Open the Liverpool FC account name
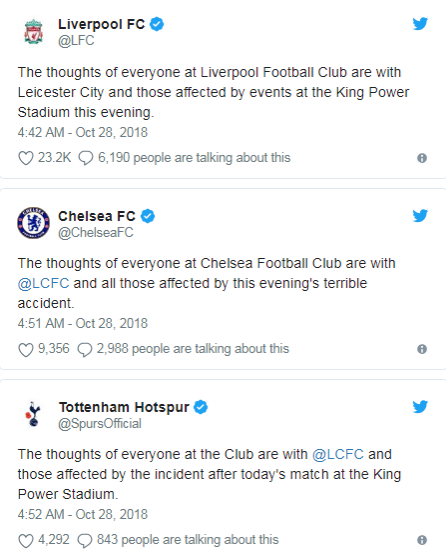Screen dimensions: 446x556 point(101,24)
